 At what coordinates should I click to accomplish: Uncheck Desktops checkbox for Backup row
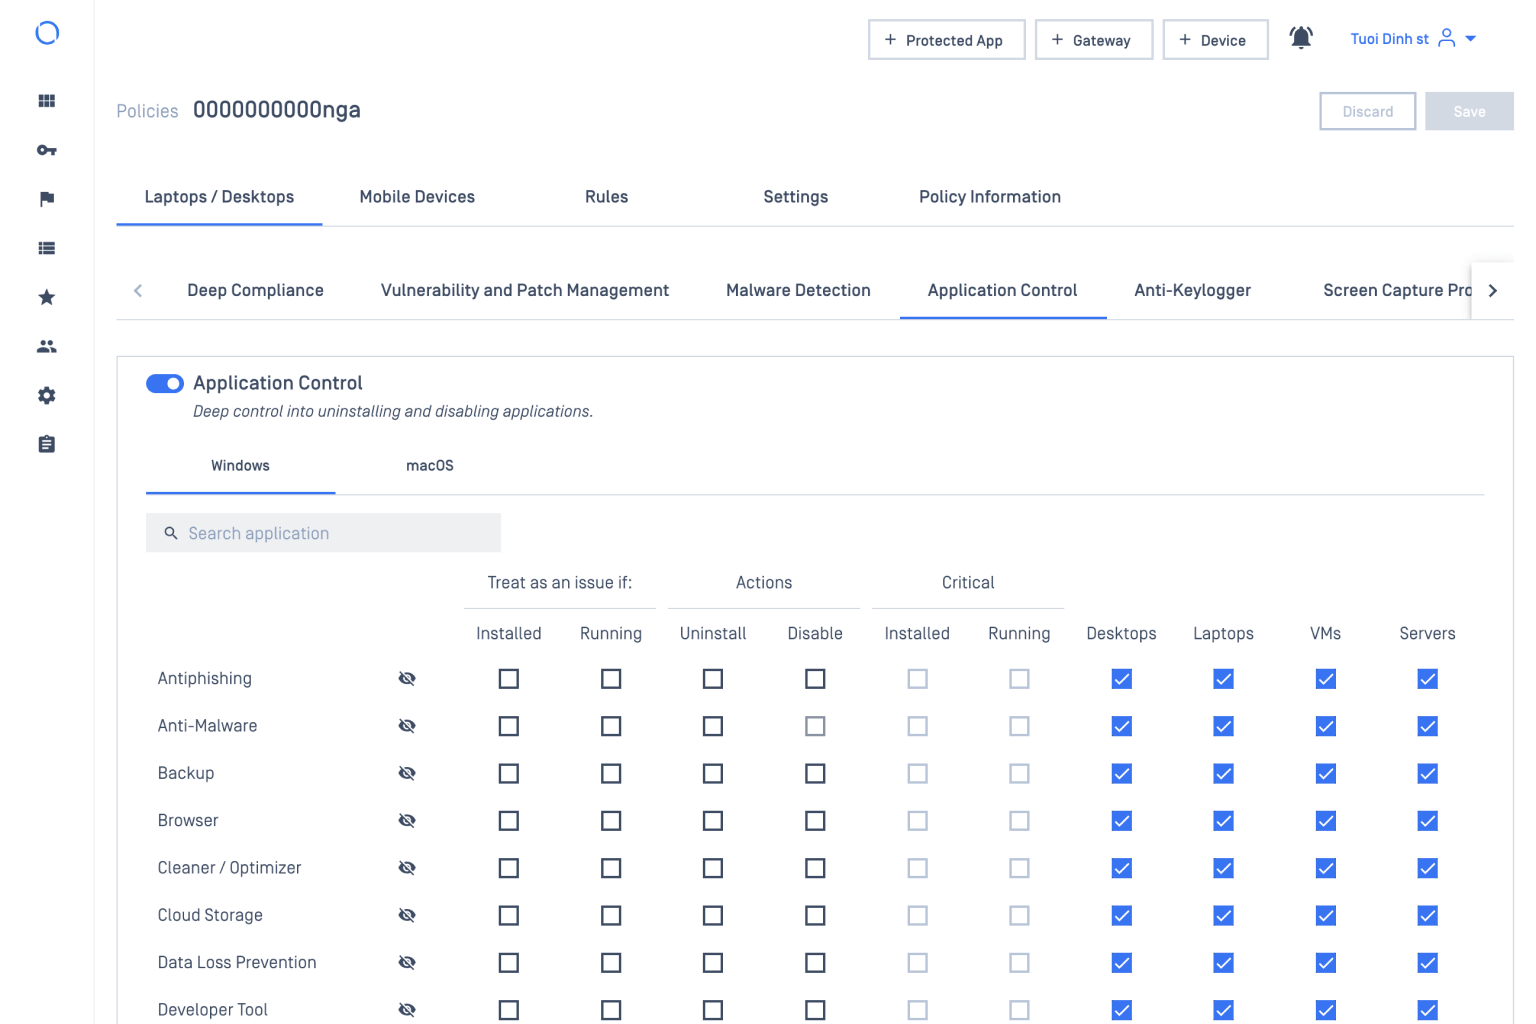click(1121, 773)
